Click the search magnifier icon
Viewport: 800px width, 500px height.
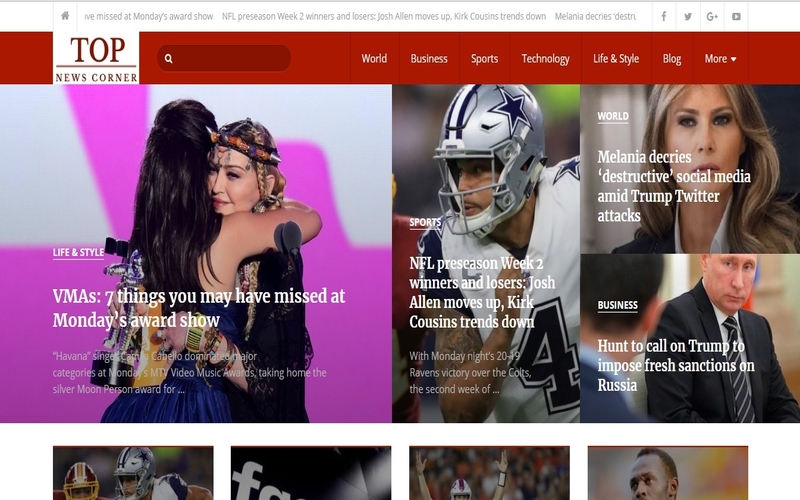[x=169, y=59]
